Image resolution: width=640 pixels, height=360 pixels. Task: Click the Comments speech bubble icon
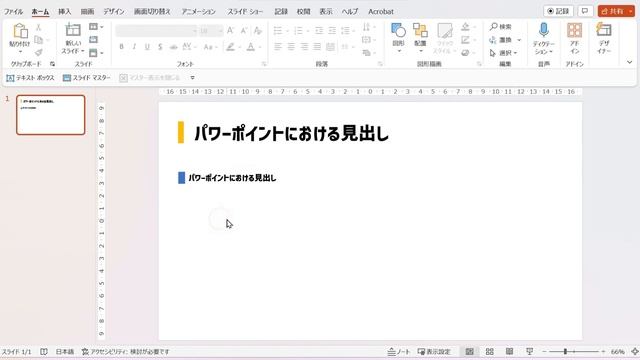pyautogui.click(x=585, y=11)
